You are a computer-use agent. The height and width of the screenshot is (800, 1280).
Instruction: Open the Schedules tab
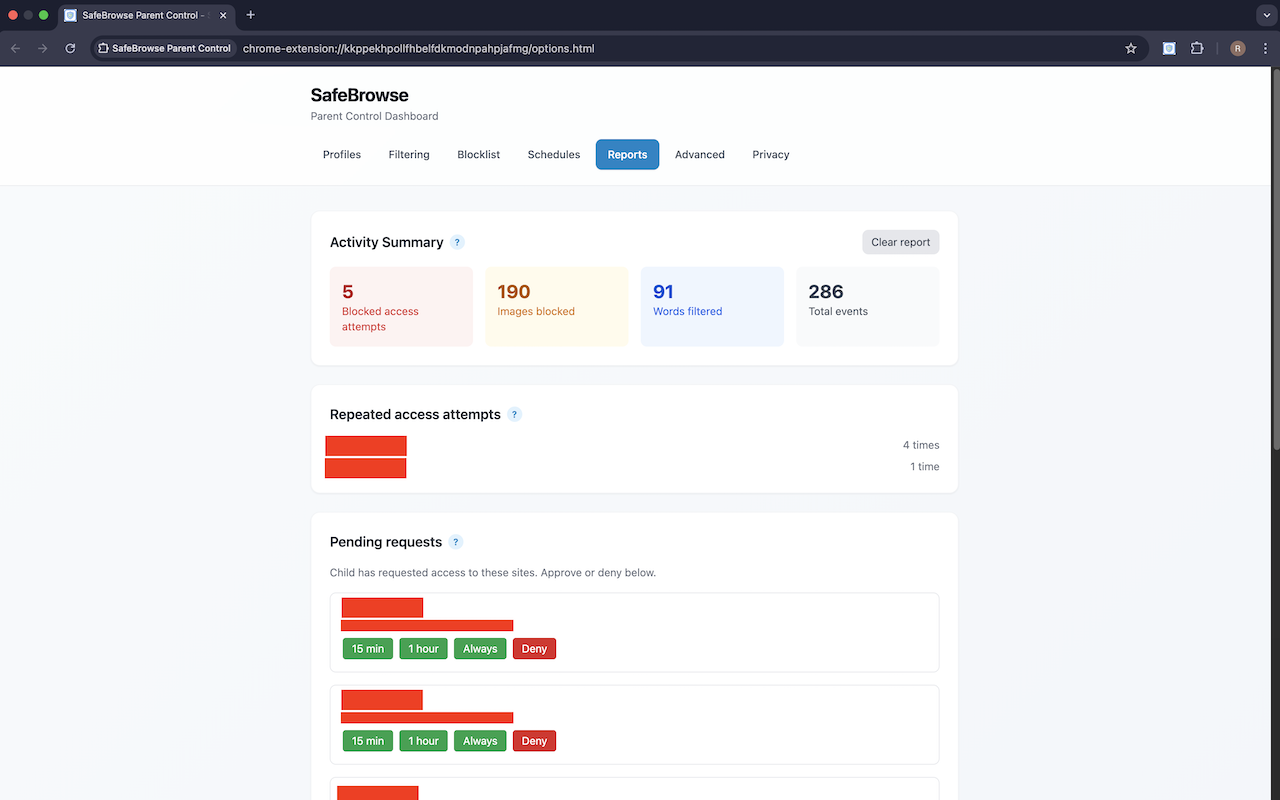click(x=554, y=155)
